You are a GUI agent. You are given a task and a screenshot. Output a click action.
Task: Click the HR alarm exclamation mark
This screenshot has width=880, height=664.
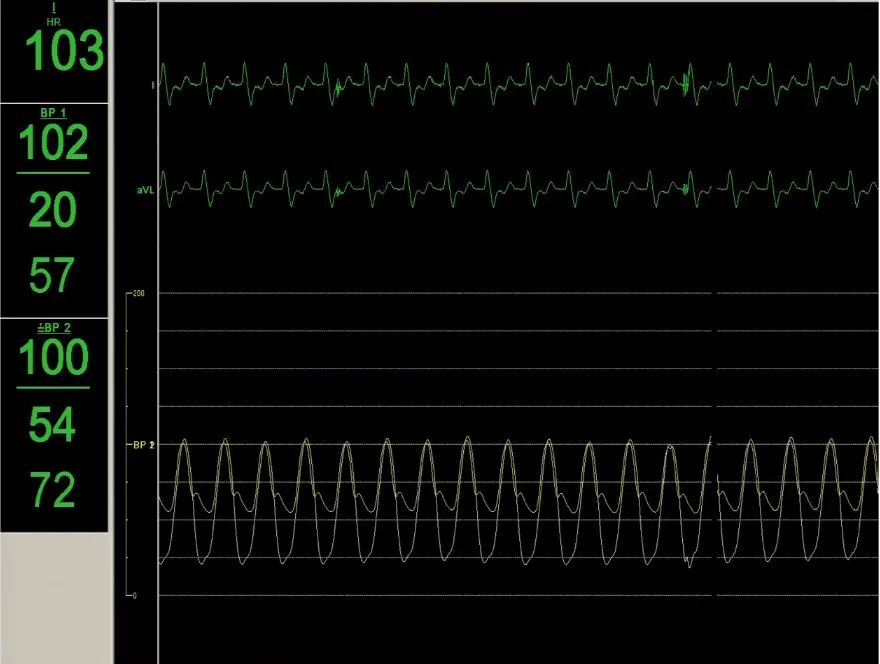pos(53,8)
